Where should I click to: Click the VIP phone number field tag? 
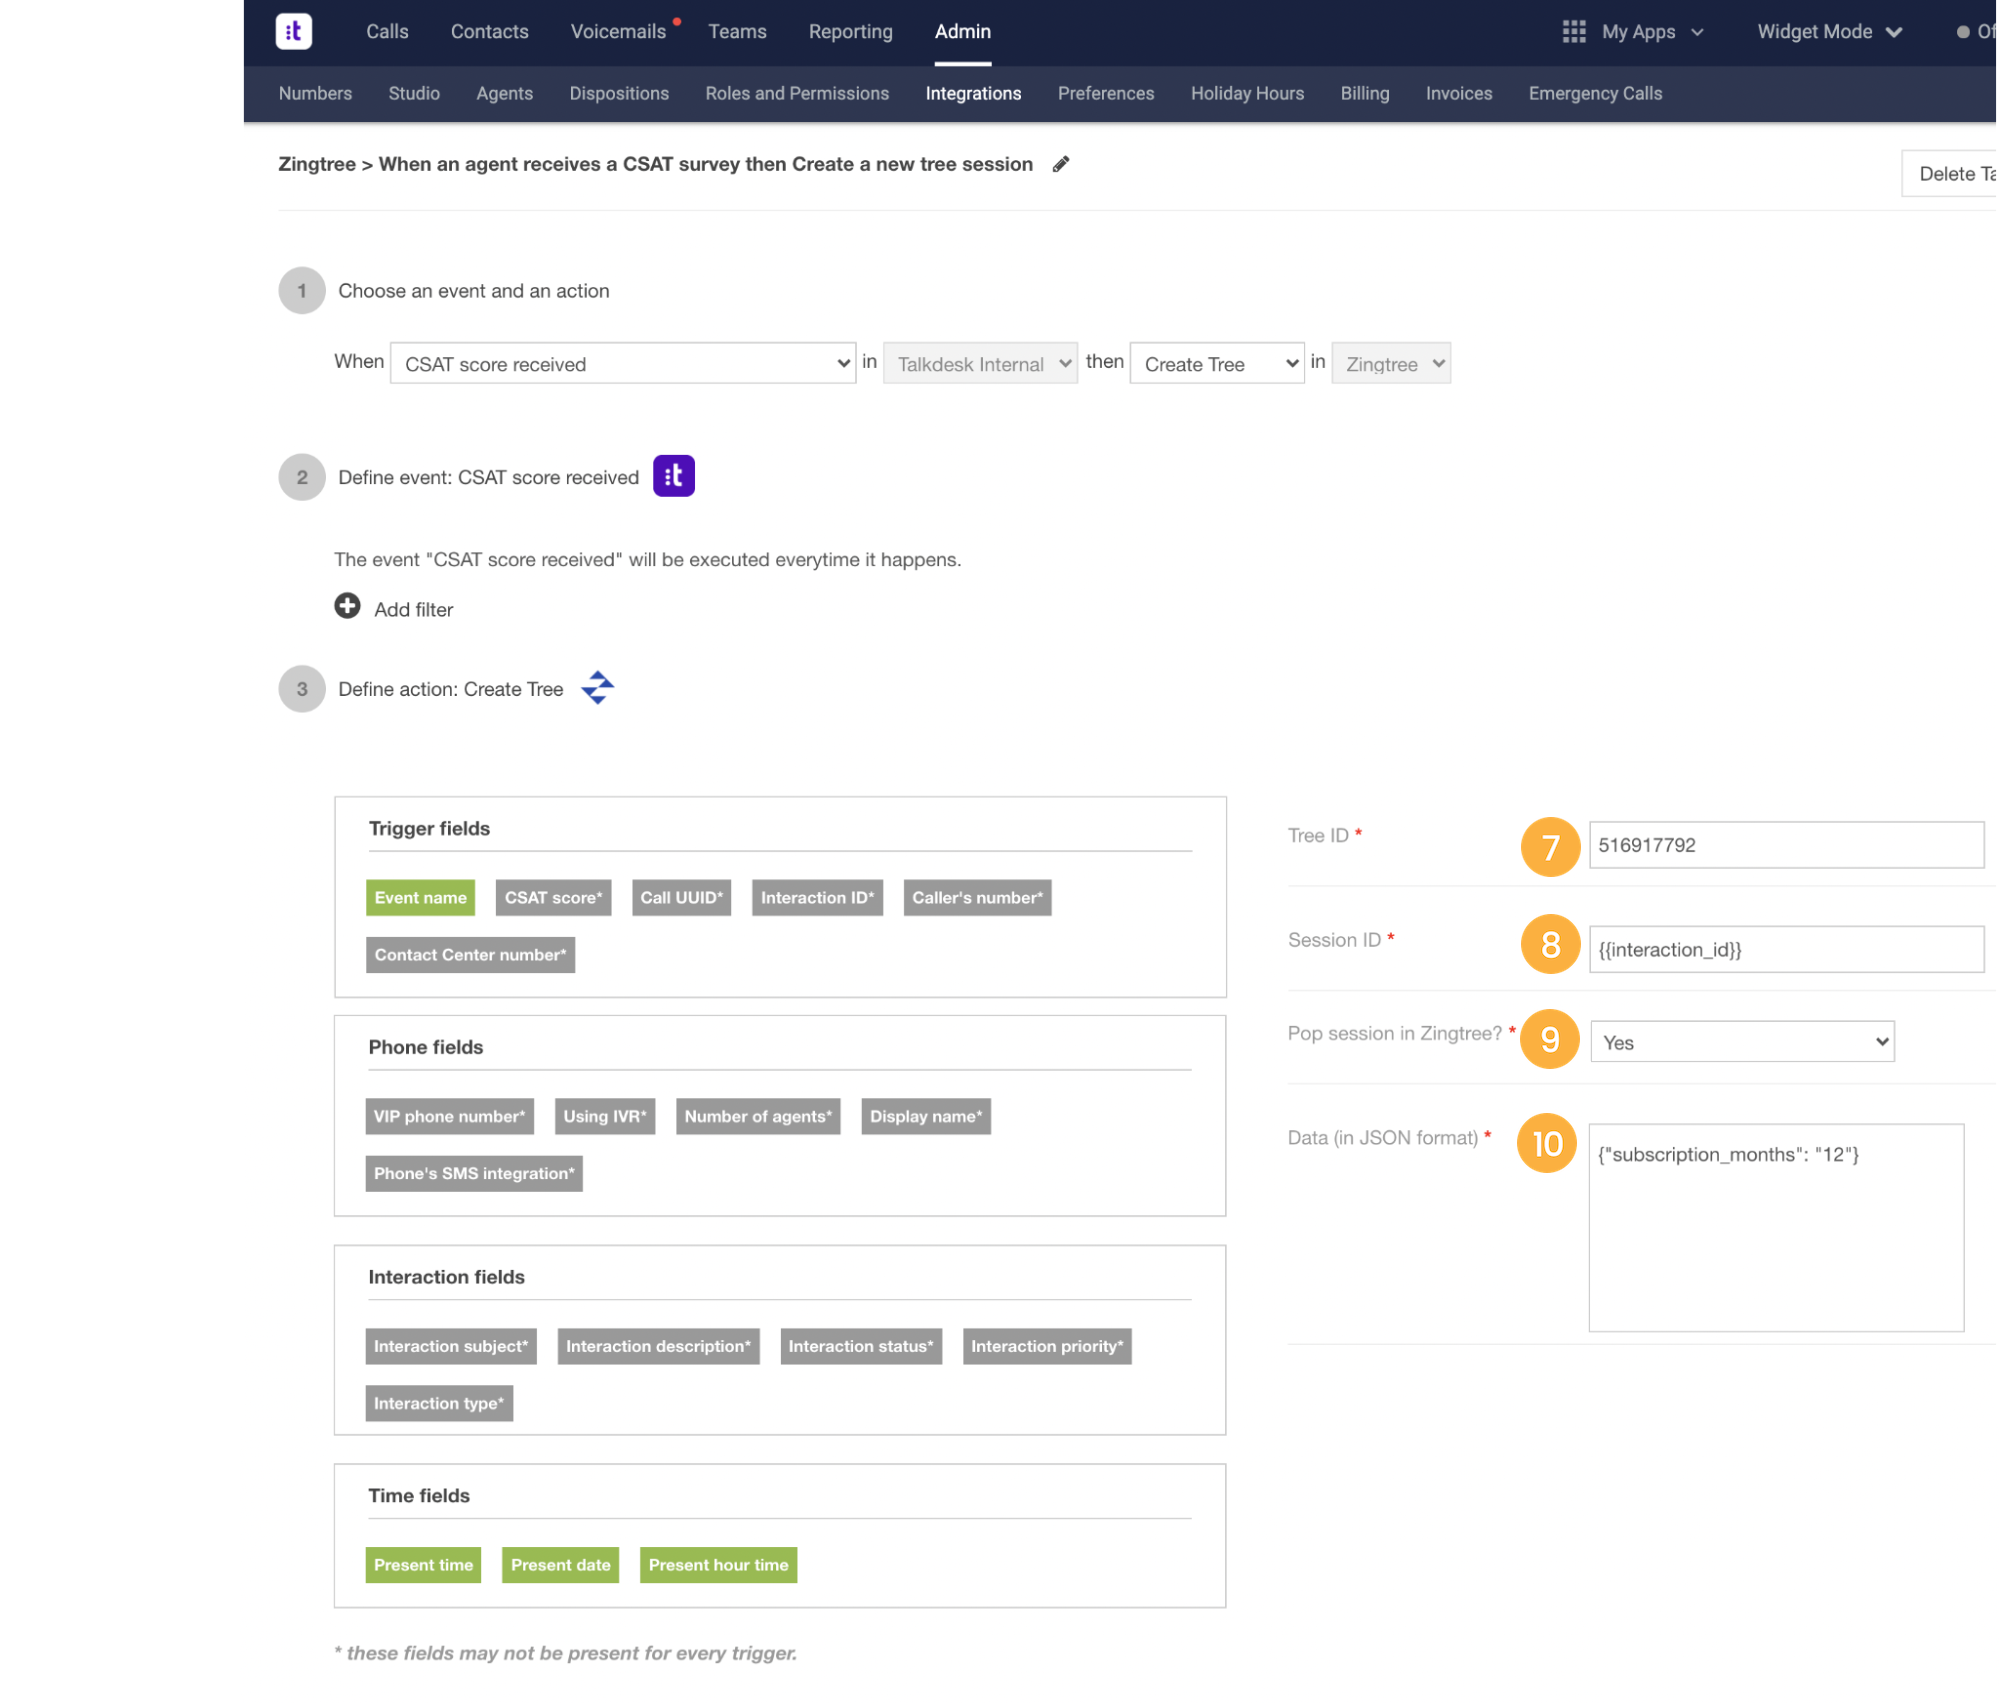(449, 1117)
